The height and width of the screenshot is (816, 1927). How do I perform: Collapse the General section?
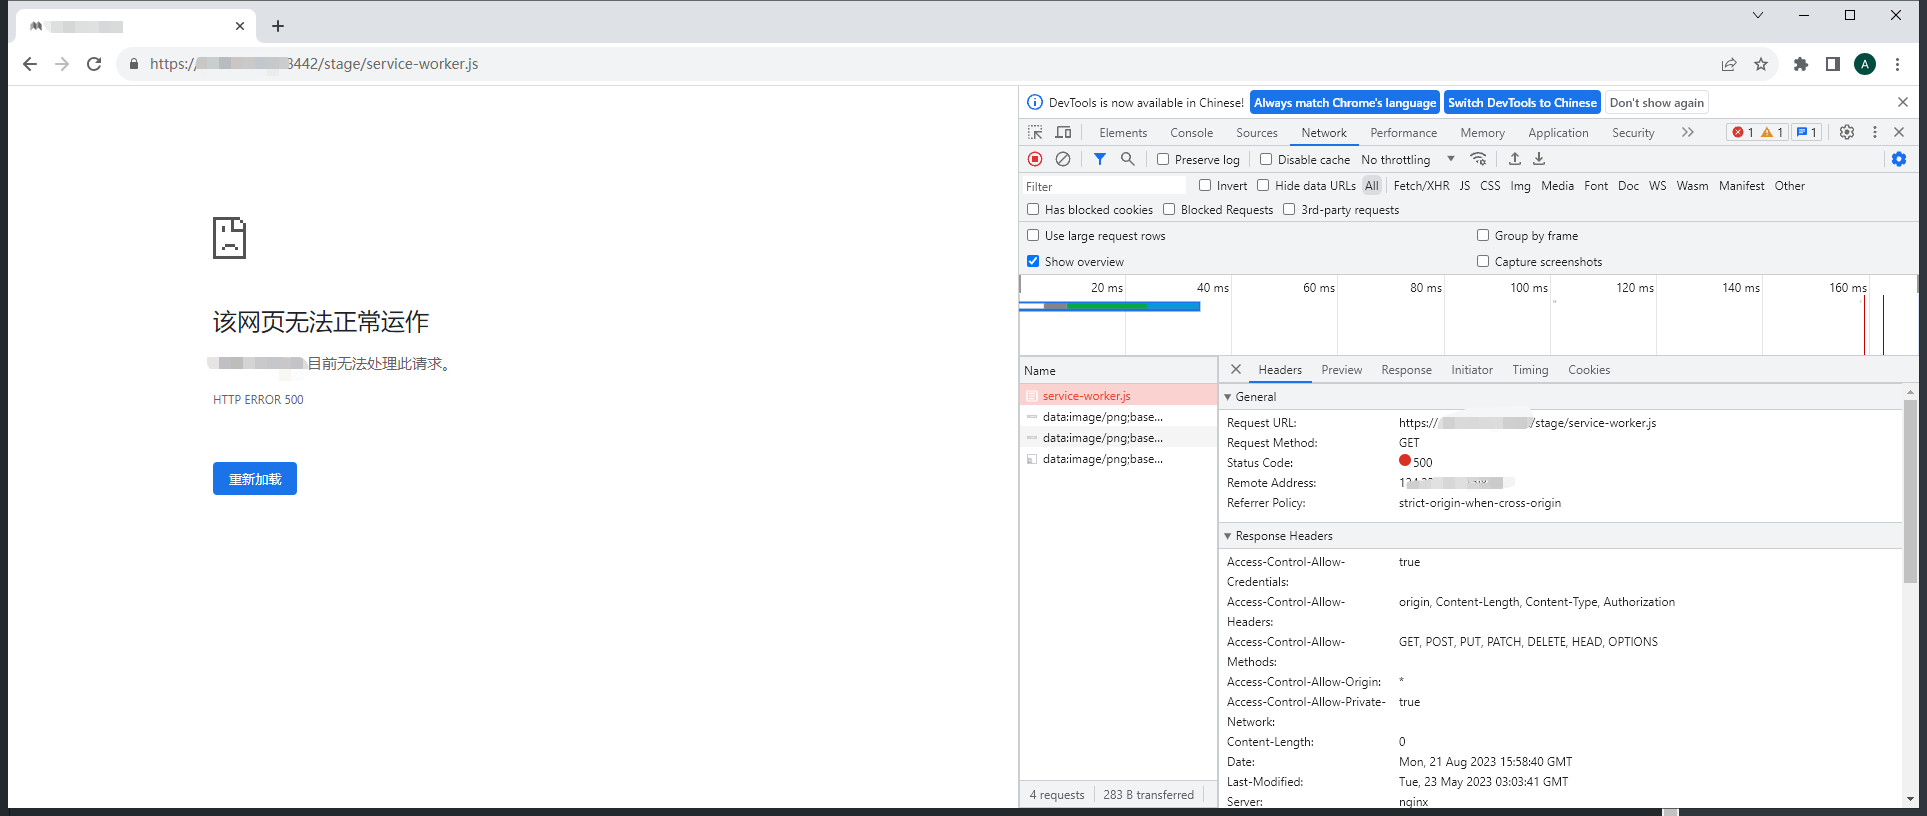(1228, 397)
